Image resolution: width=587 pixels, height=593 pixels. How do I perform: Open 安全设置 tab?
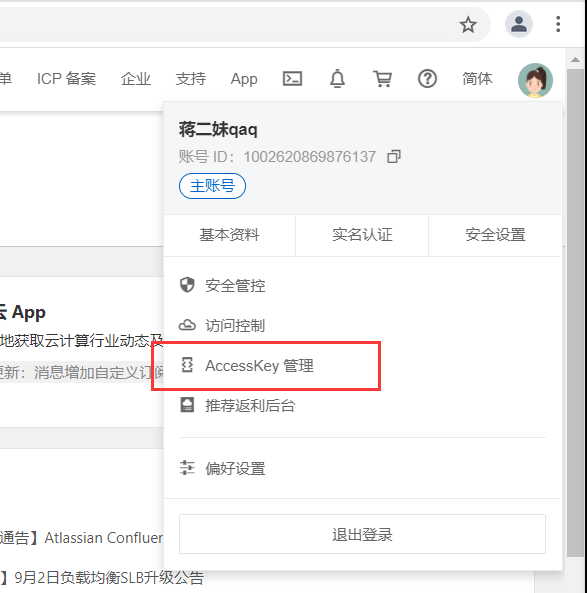coord(495,235)
